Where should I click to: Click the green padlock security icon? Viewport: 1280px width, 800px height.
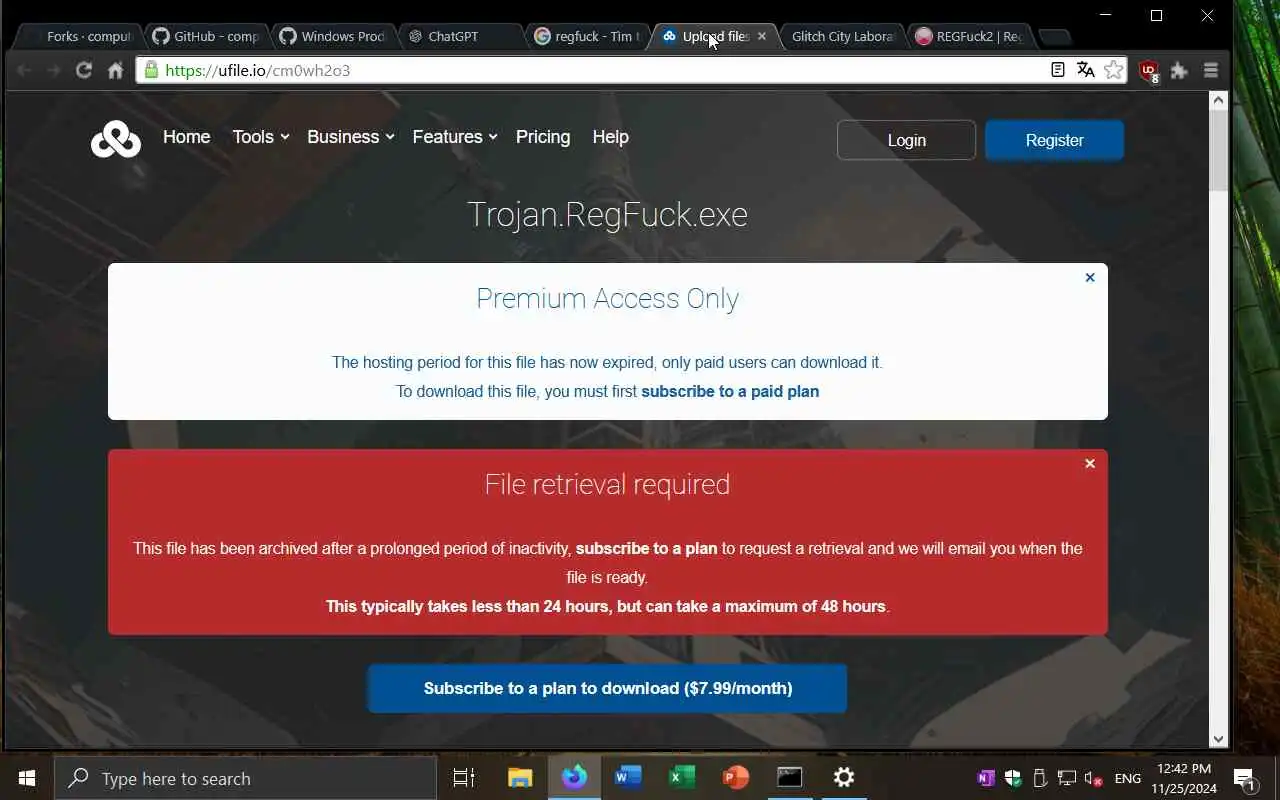tap(151, 70)
